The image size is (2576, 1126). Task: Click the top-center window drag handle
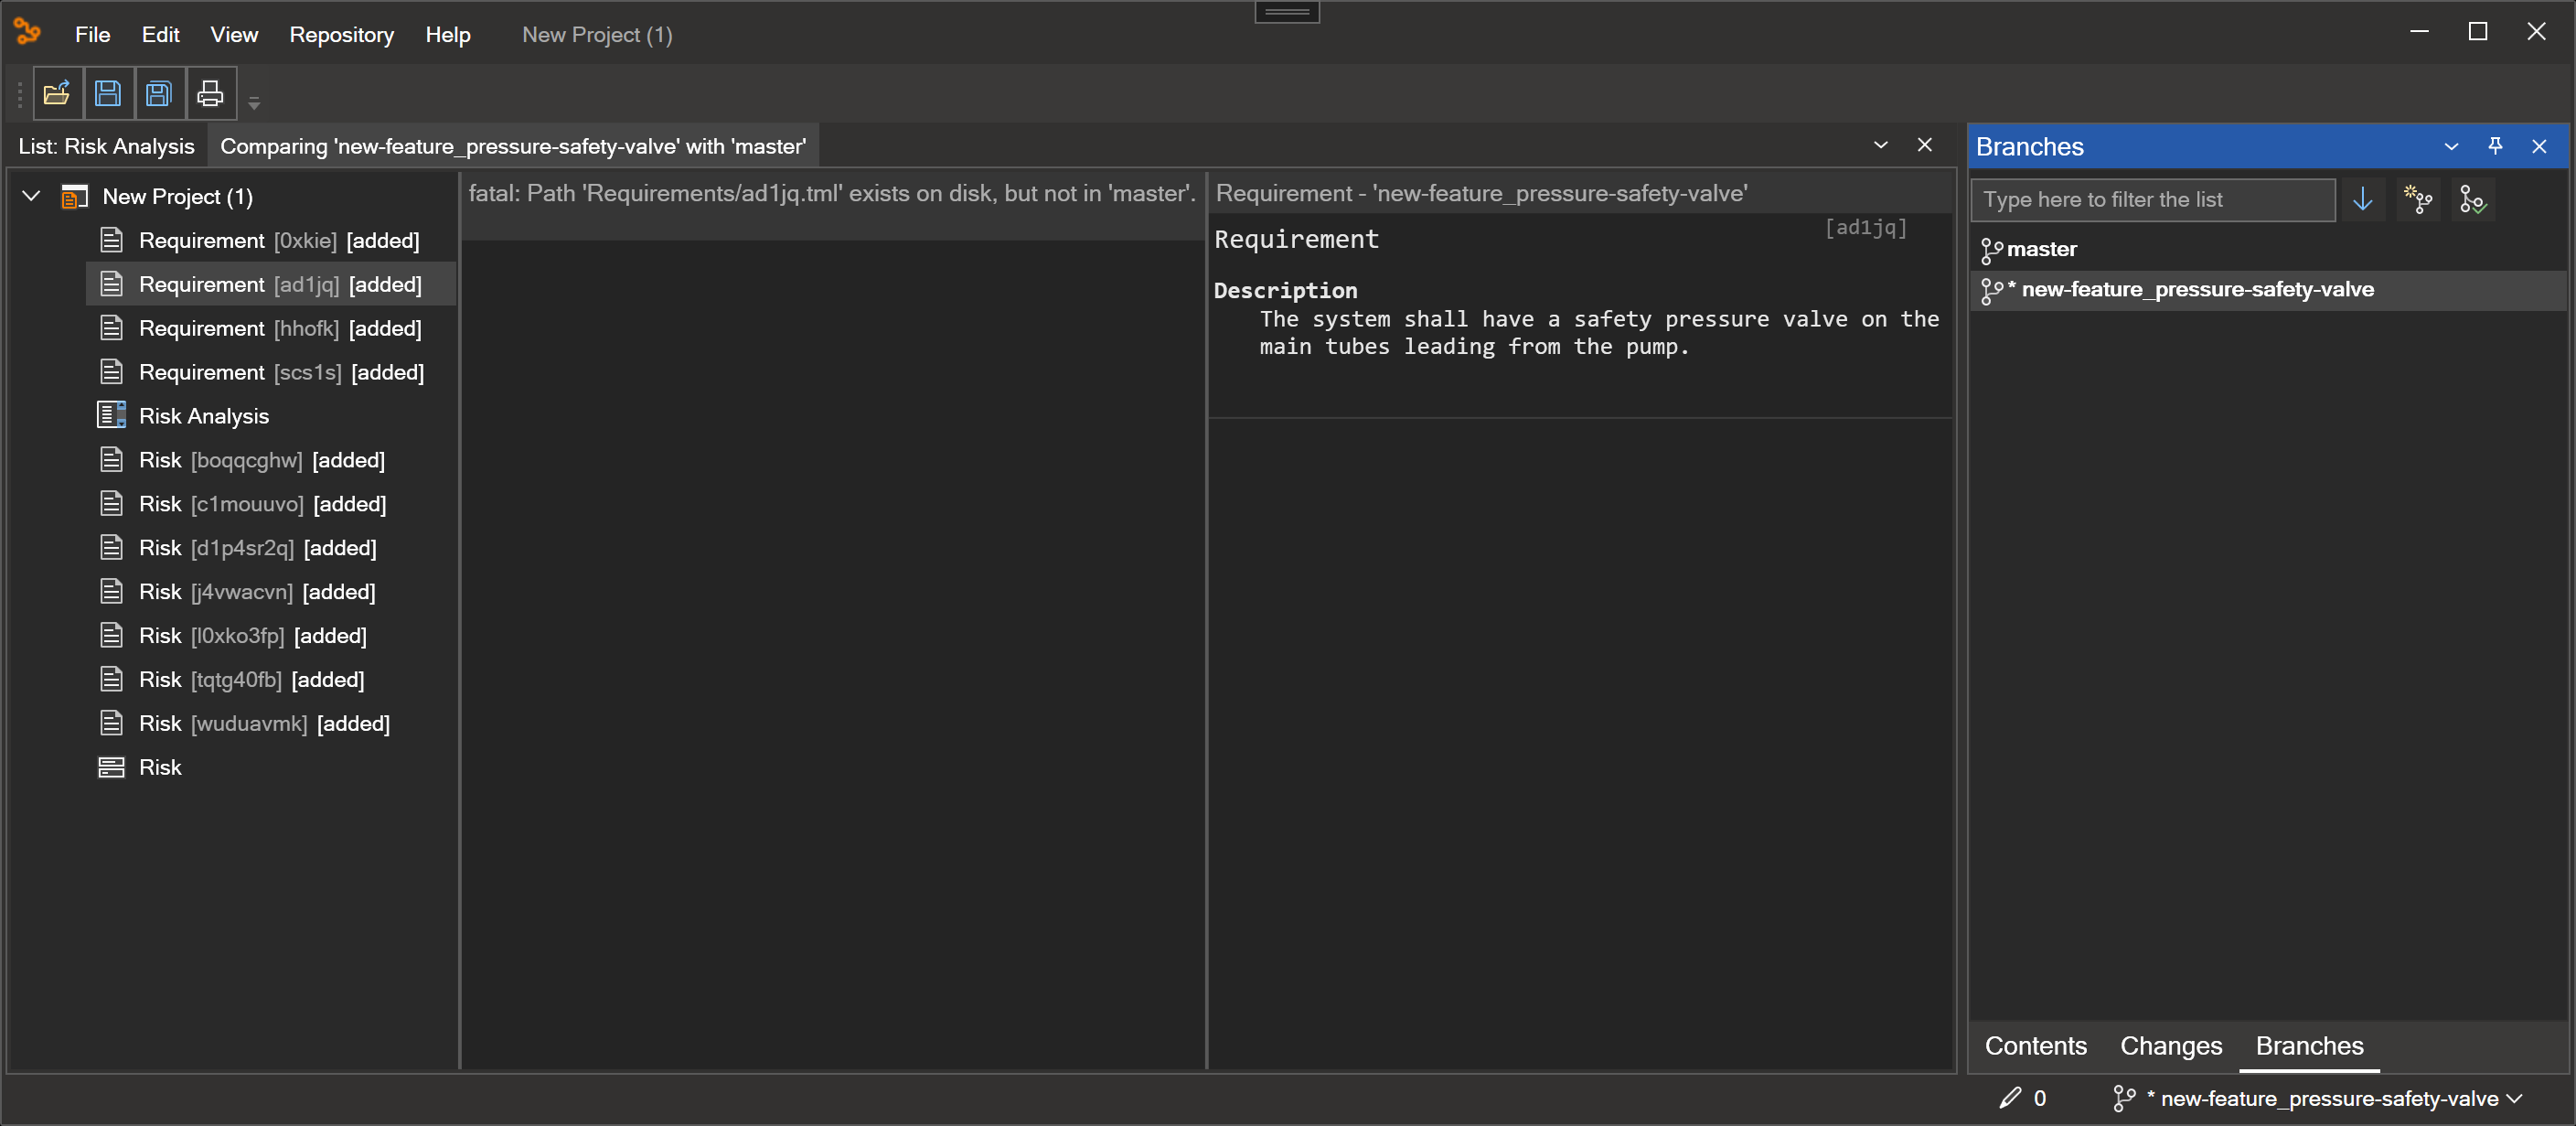tap(1287, 12)
